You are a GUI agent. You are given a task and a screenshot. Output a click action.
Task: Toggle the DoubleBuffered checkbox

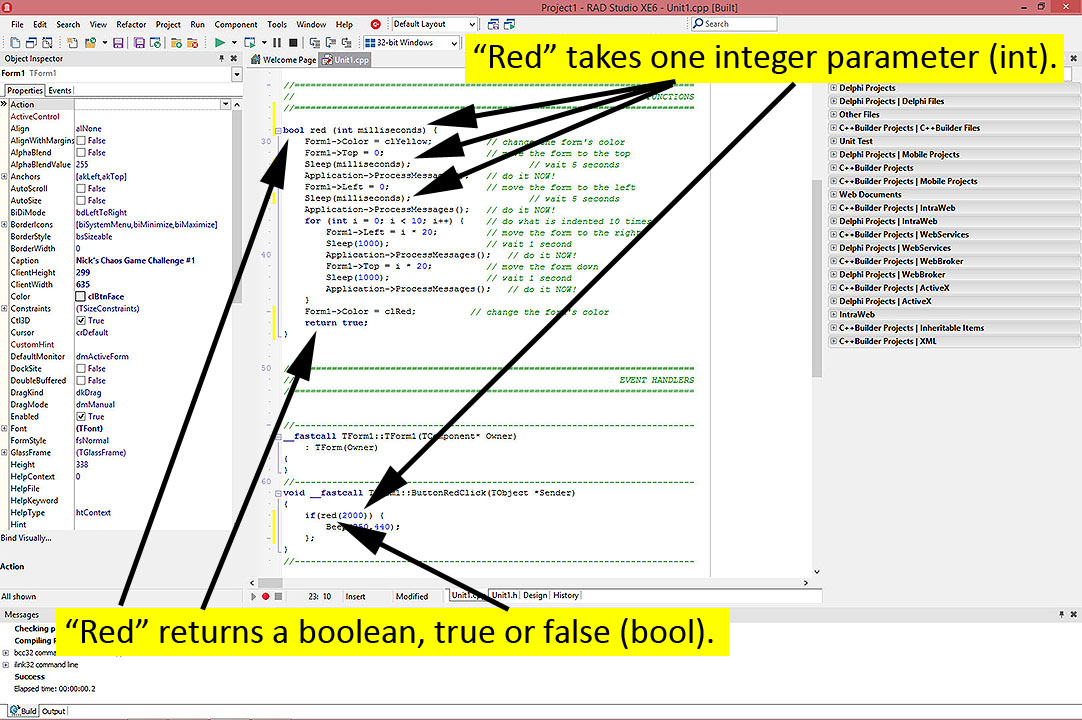coord(81,380)
